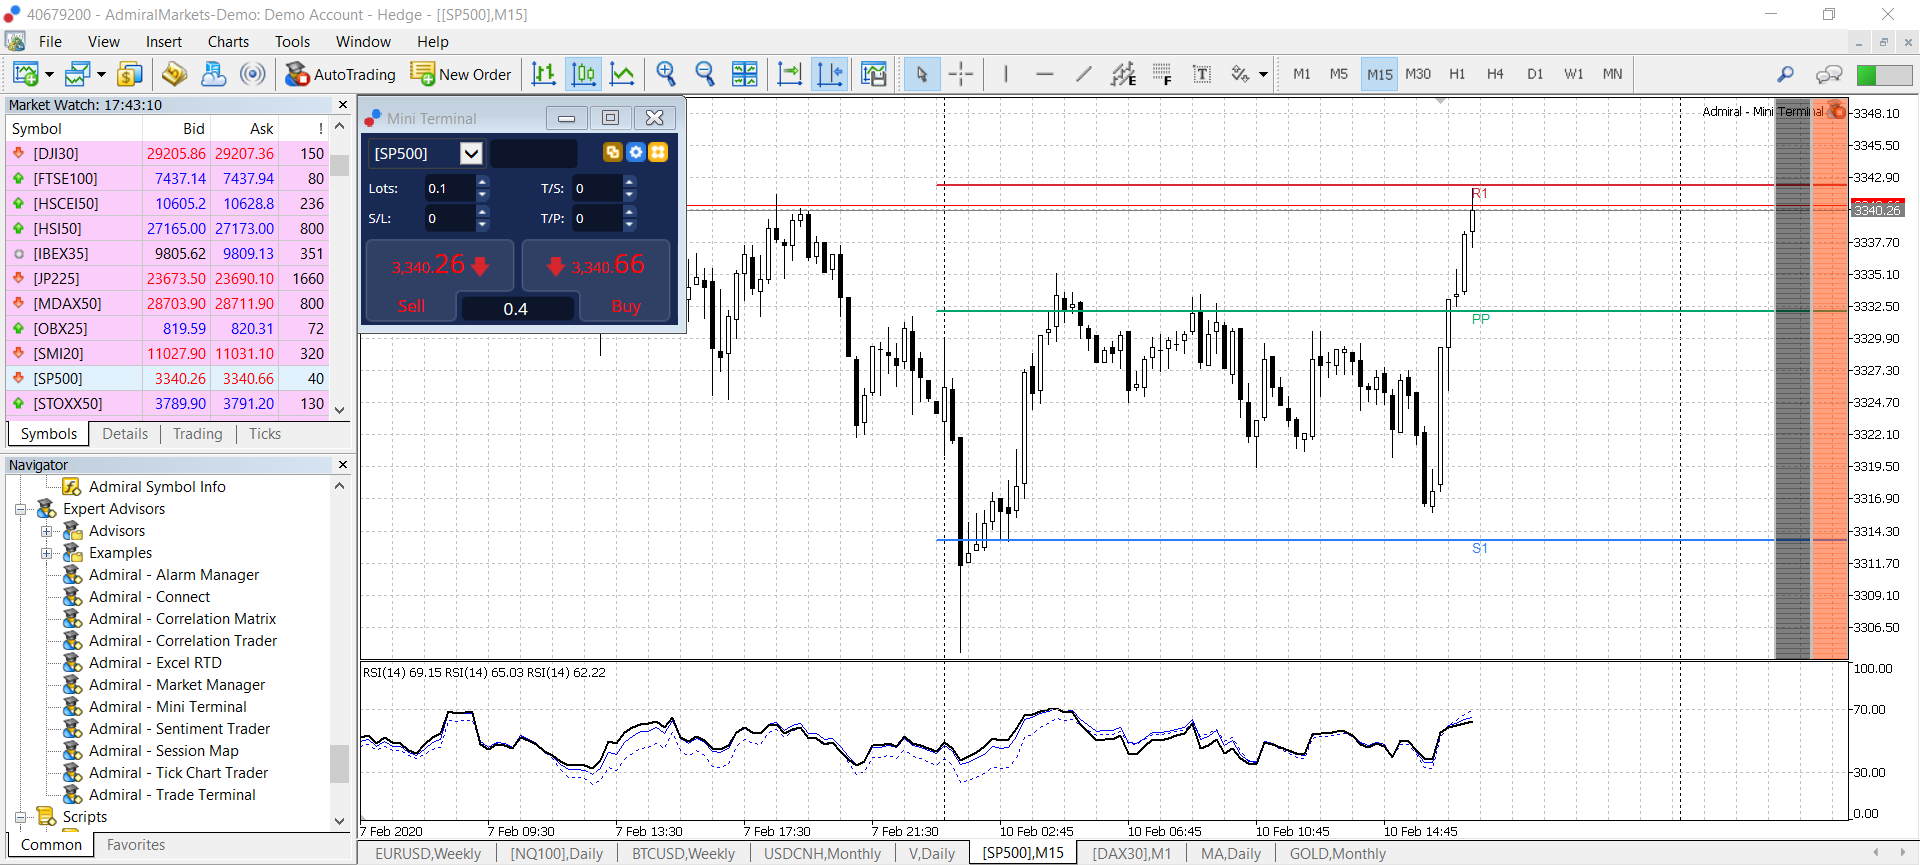
Task: Open the Charts menu
Action: point(228,42)
